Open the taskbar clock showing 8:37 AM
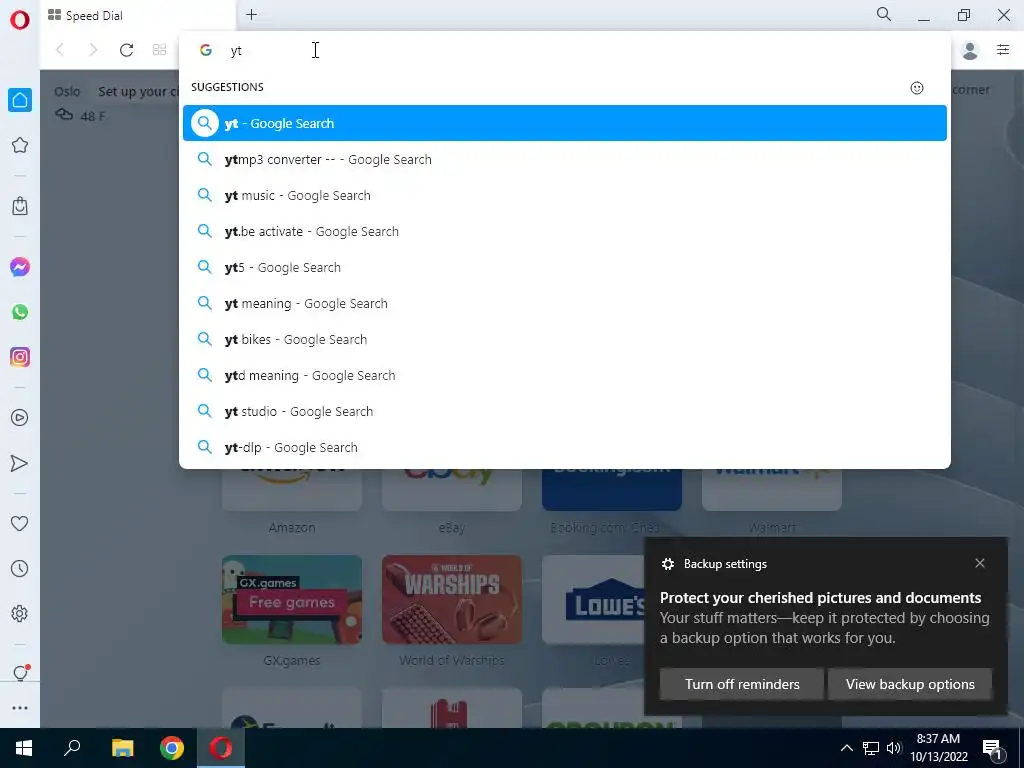 938,748
